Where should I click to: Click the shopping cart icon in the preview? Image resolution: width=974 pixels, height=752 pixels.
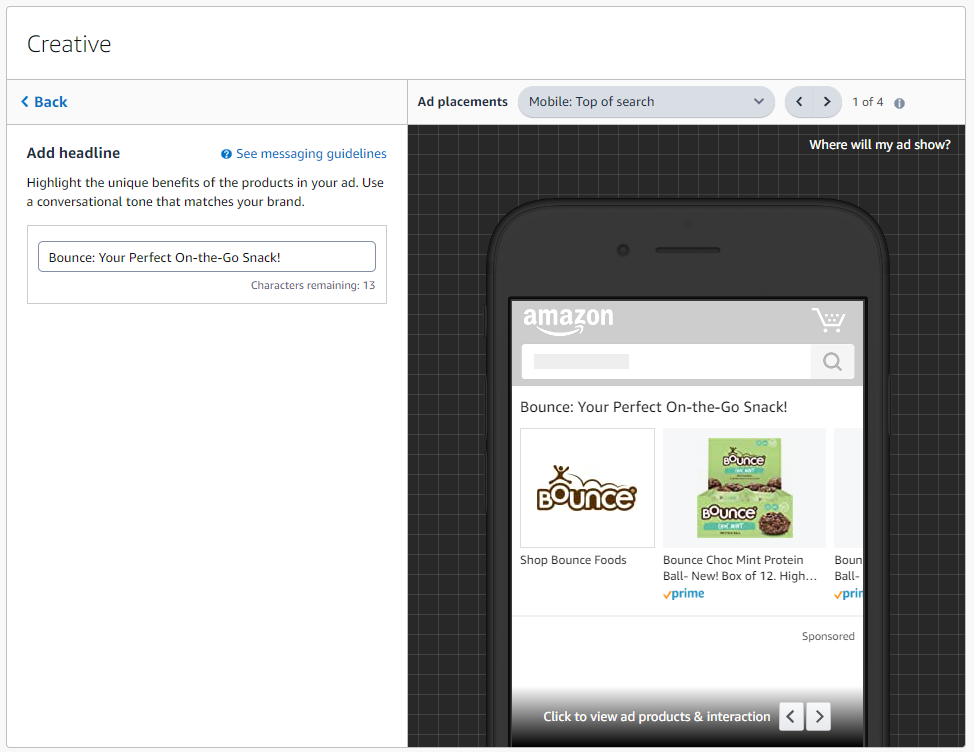[x=829, y=320]
